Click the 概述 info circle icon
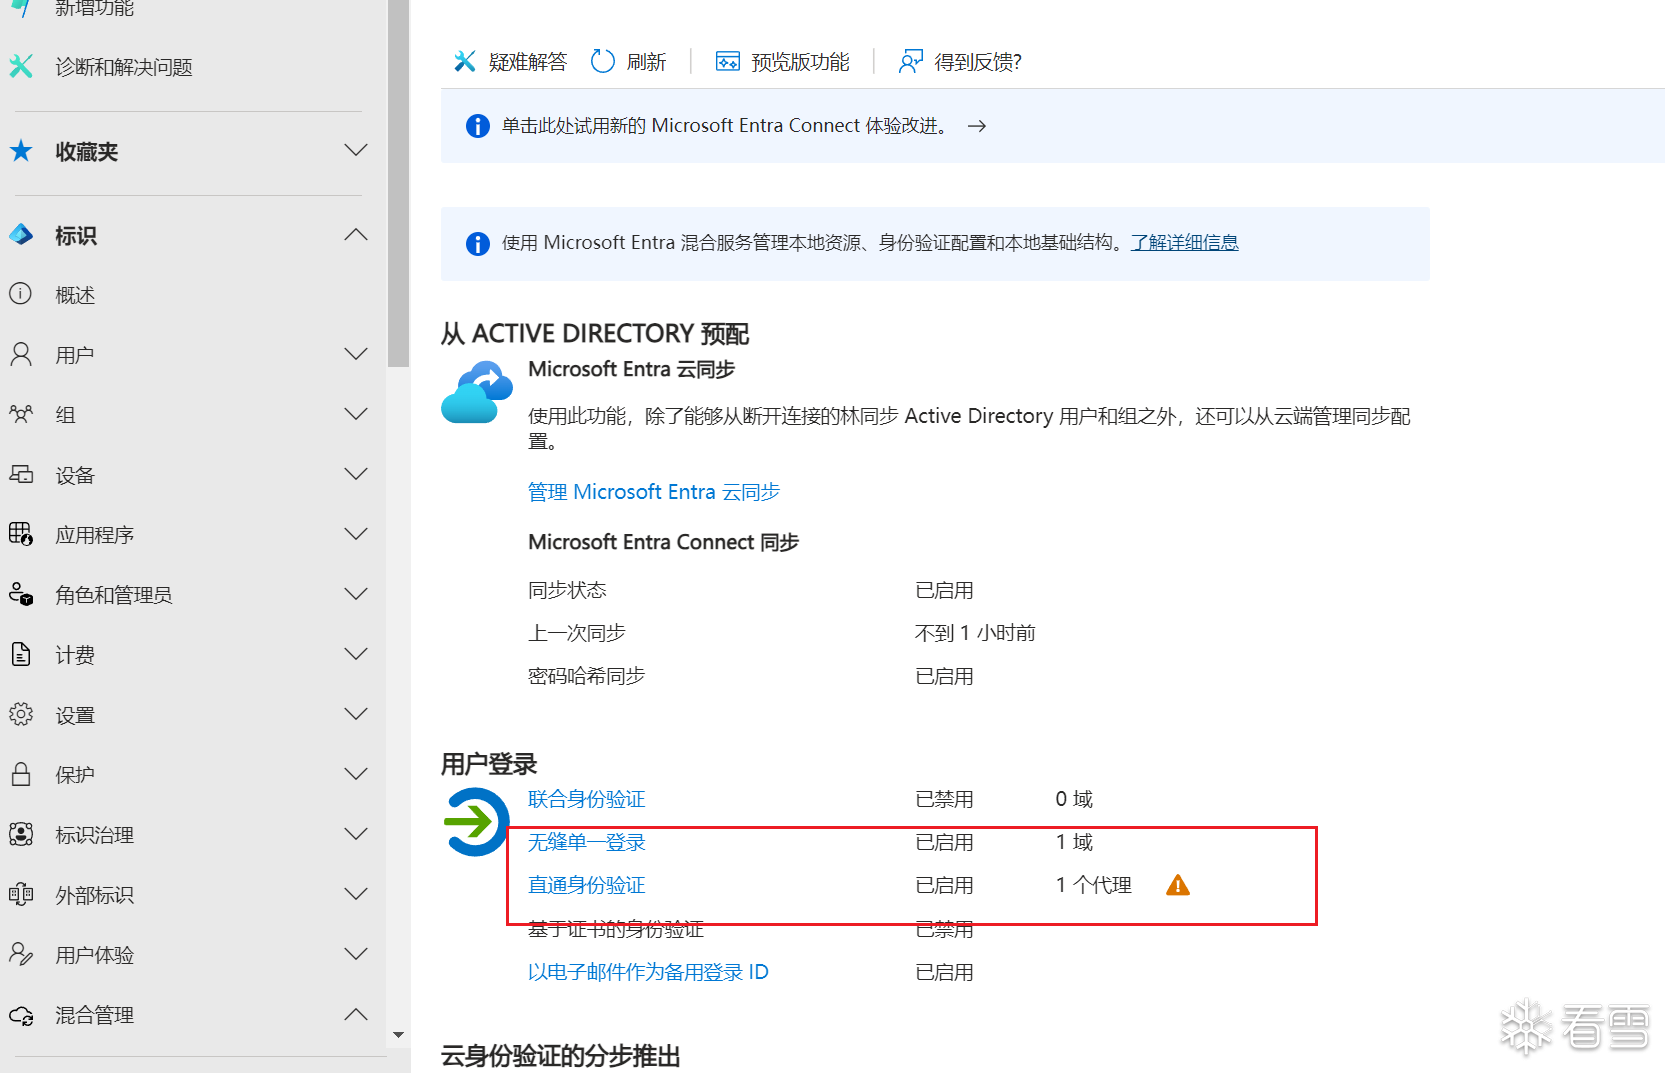1665x1073 pixels. [21, 294]
